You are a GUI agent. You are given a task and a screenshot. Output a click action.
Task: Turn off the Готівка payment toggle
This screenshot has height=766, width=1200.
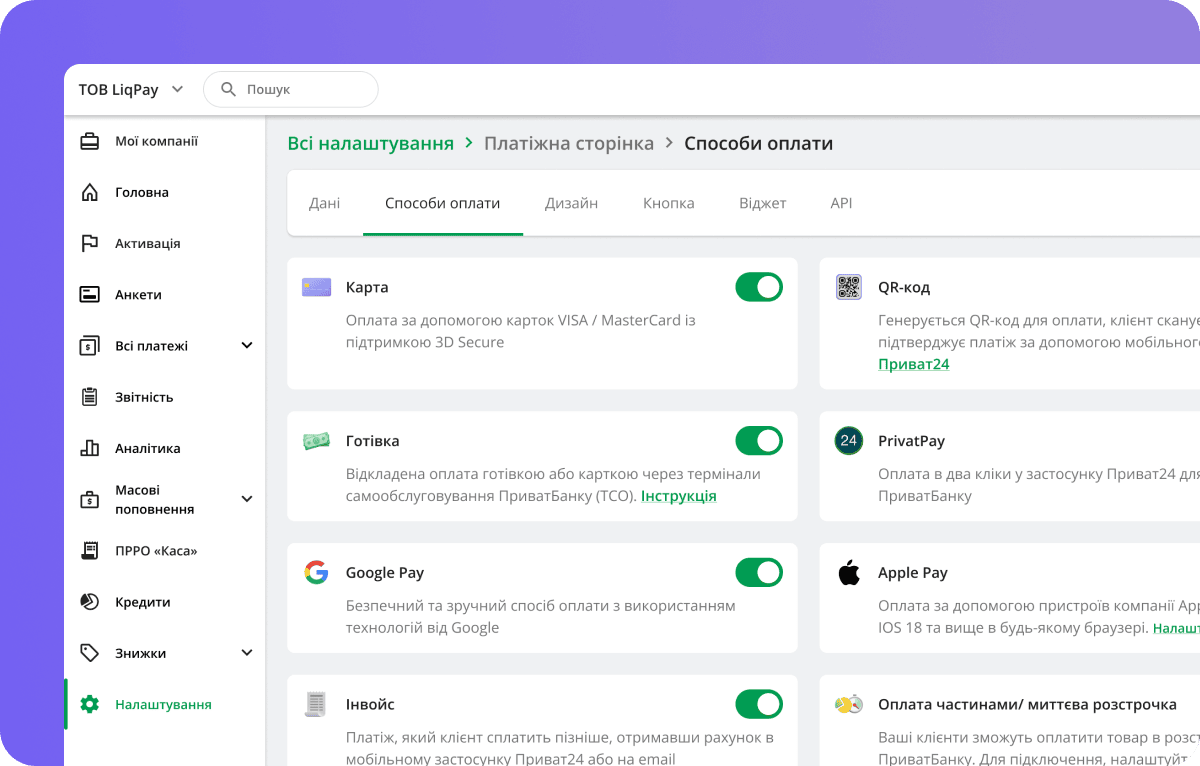click(x=759, y=440)
